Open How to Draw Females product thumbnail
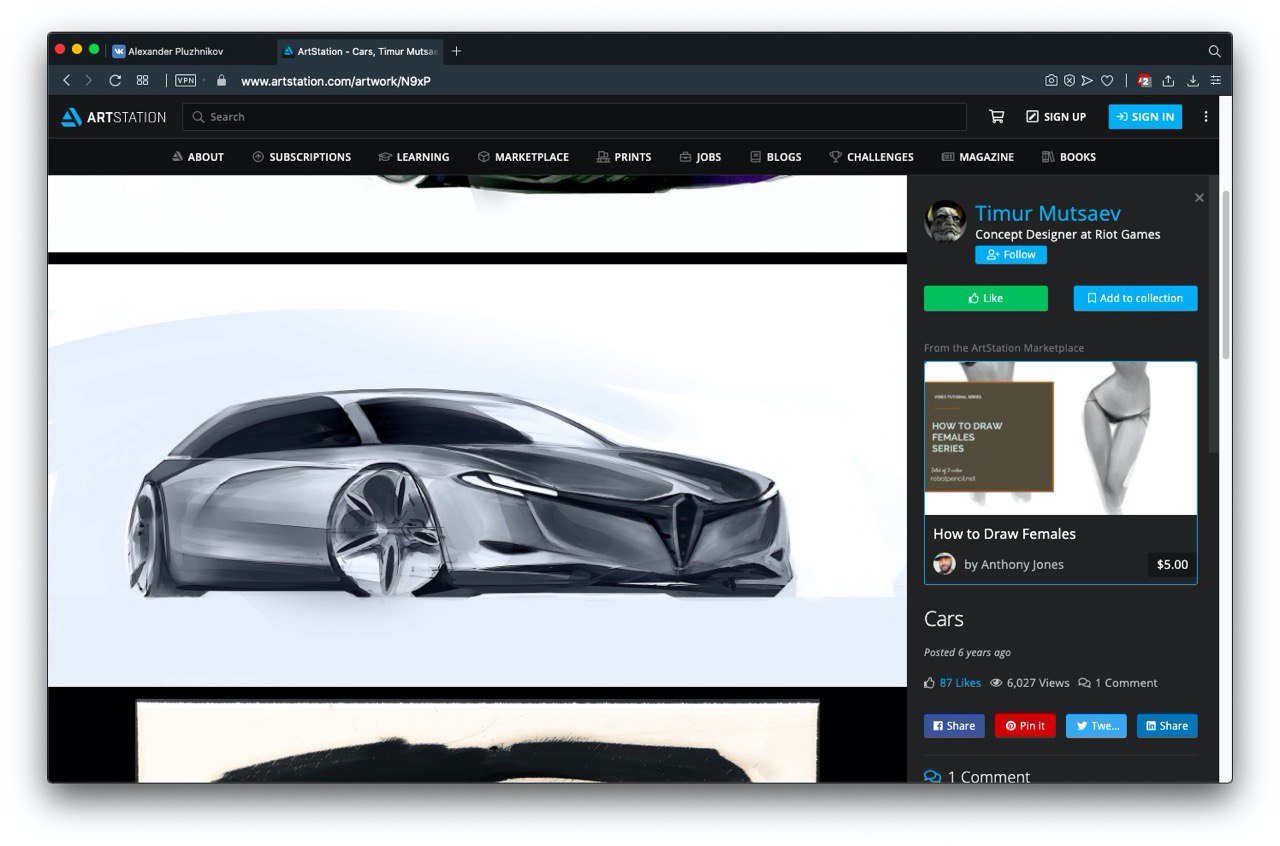1280x846 pixels. [x=1060, y=438]
